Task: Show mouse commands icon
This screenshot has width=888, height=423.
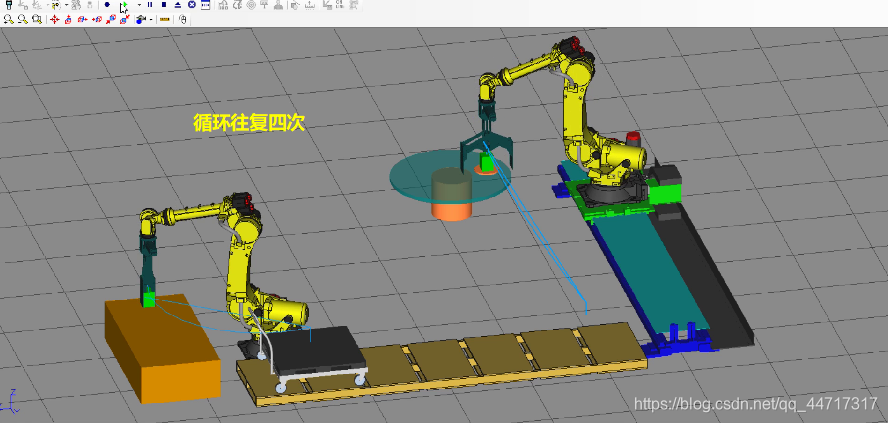Action: 183,19
